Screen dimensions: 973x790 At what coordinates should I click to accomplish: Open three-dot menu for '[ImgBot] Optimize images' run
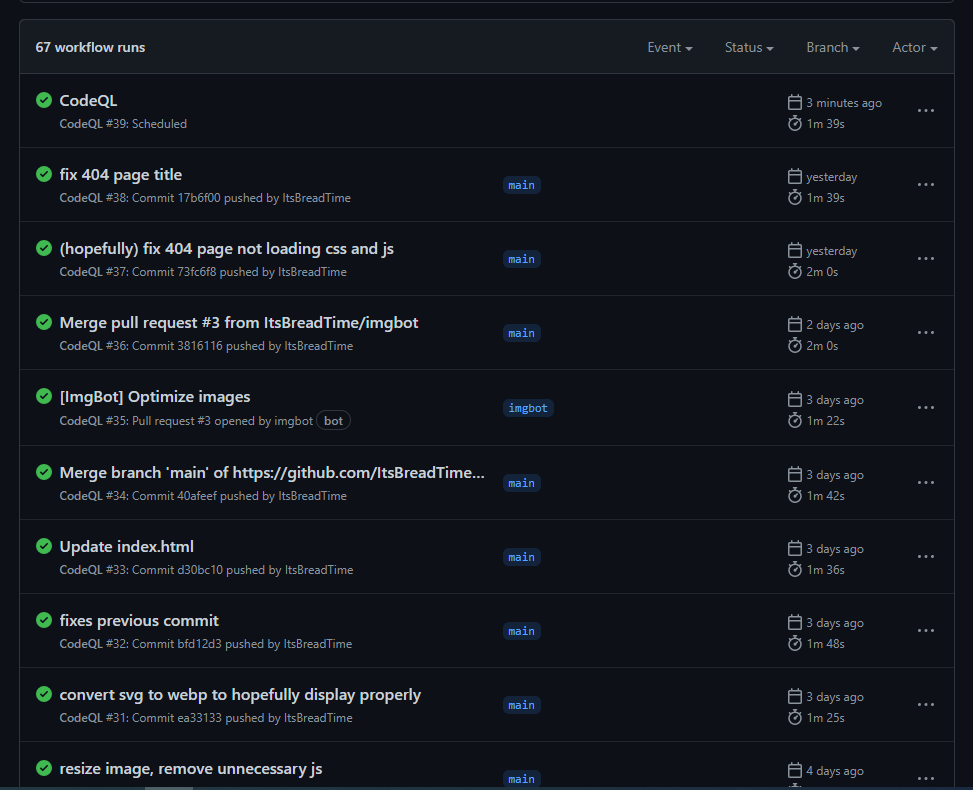[925, 408]
